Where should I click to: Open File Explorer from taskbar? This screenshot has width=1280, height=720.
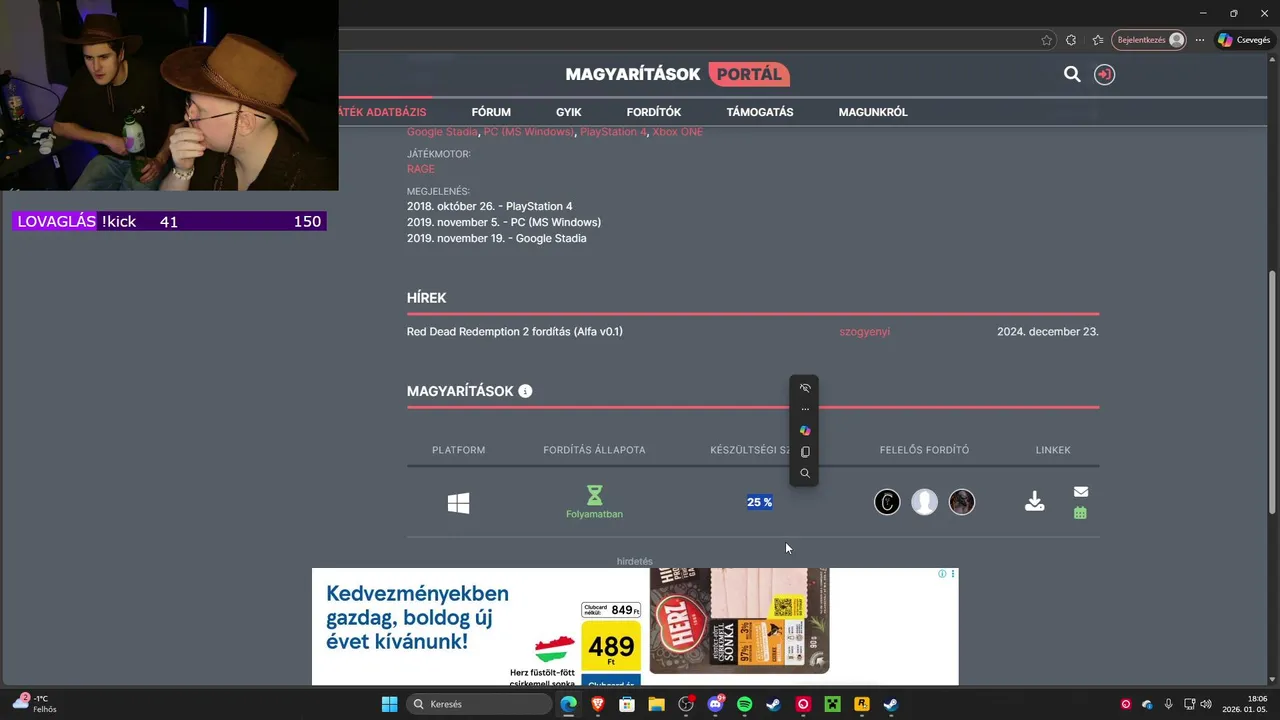pos(656,704)
